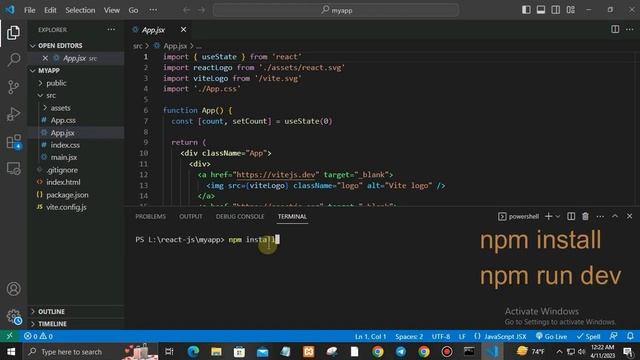Open Explorer Views and More Actions
Viewport: 640px width, 360px height.
tap(111, 29)
